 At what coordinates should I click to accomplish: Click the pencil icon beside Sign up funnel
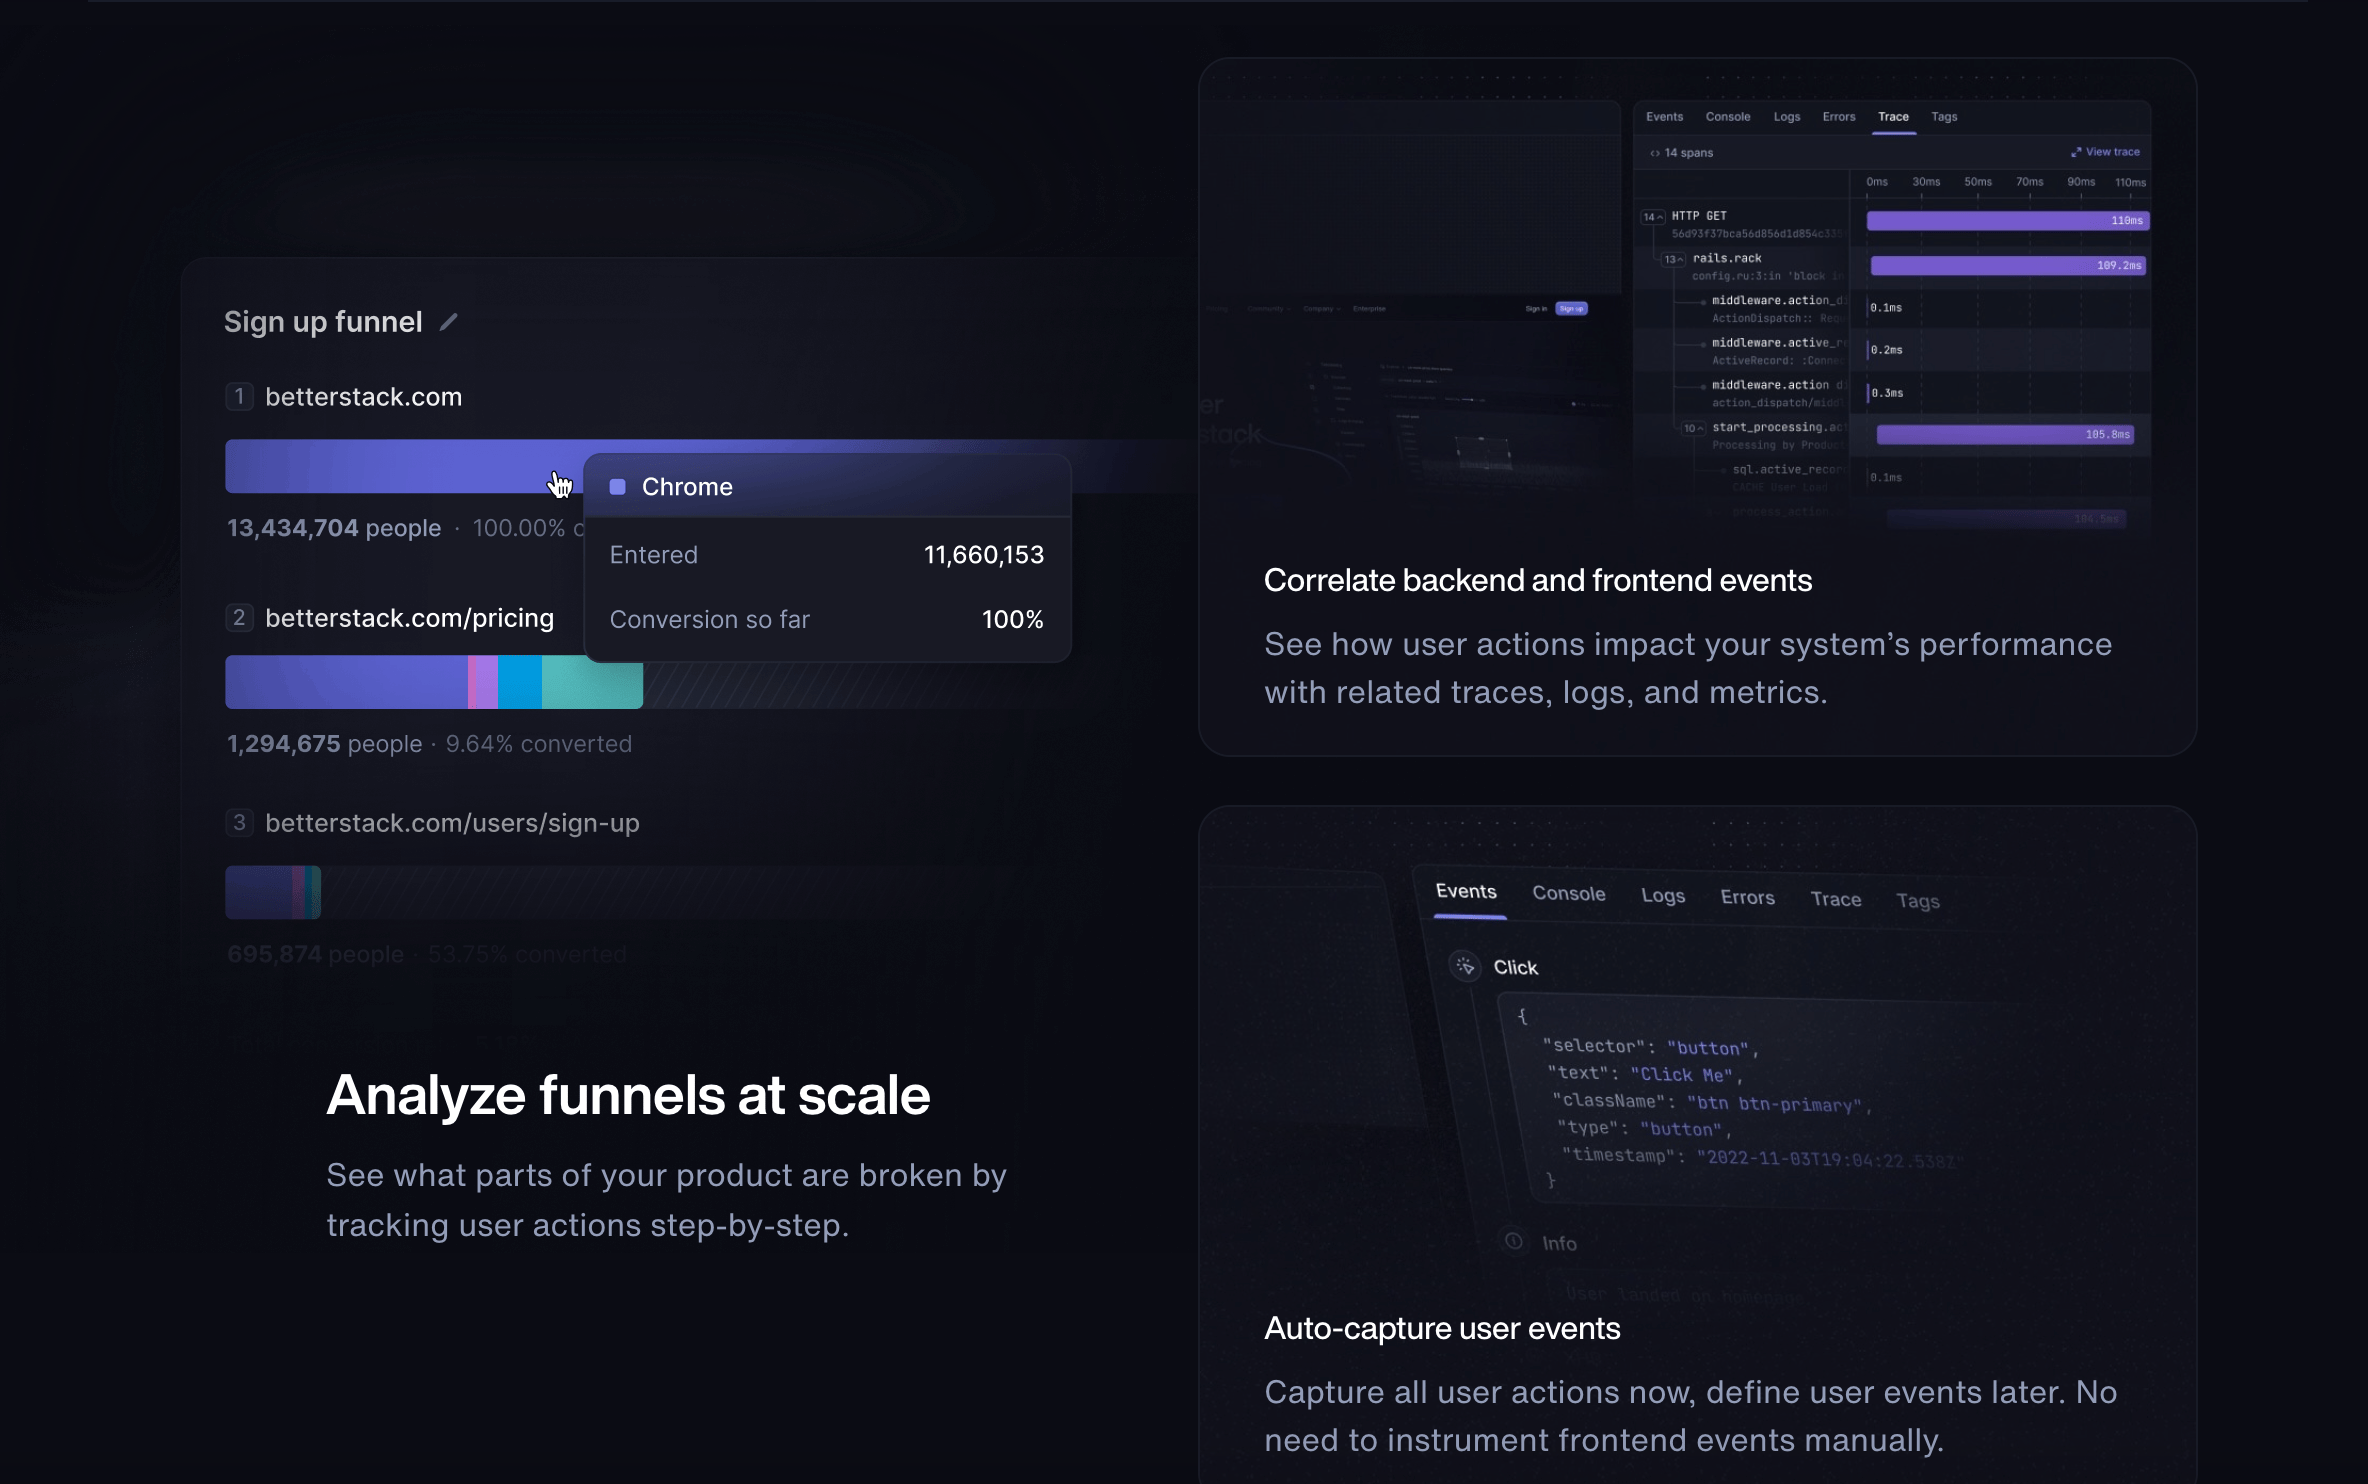tap(448, 321)
